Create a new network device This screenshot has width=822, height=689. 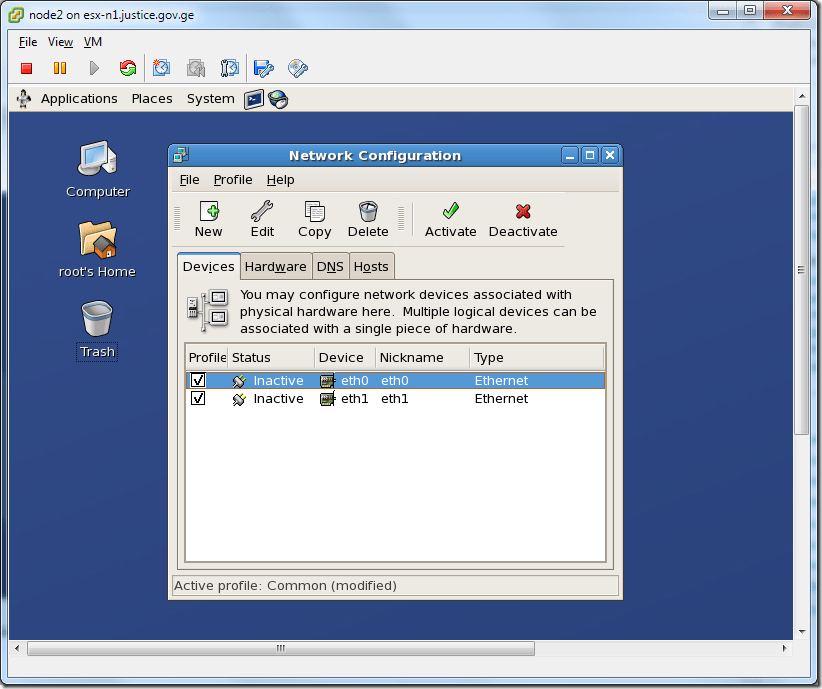(208, 218)
